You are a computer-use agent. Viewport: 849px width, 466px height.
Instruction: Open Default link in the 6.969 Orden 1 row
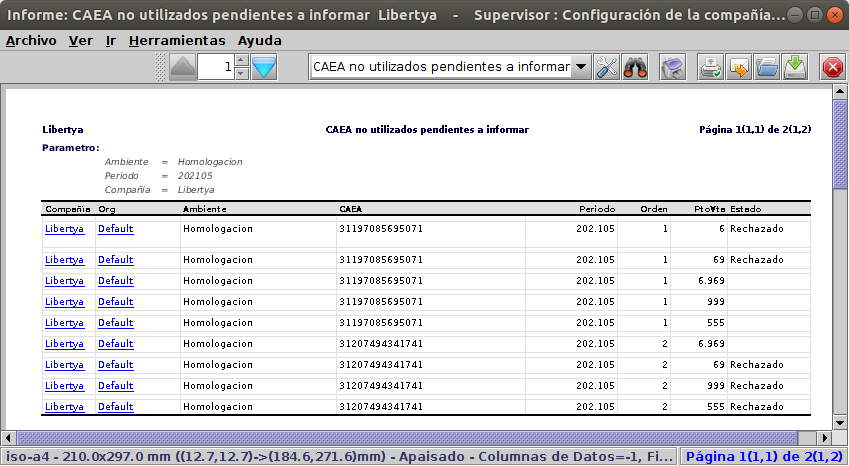coord(115,281)
